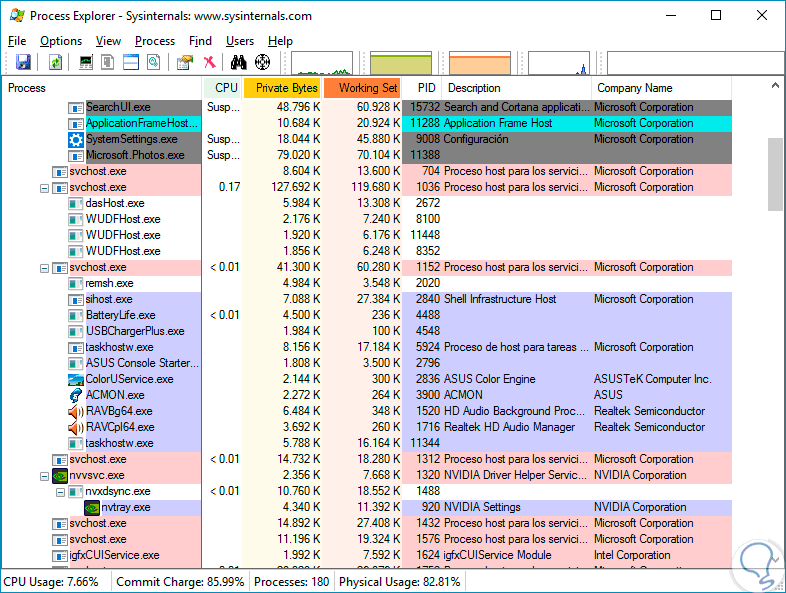Viewport: 786px width, 593px height.
Task: Collapse the svchost.exe tree with PID 1152
Action: click(x=45, y=267)
